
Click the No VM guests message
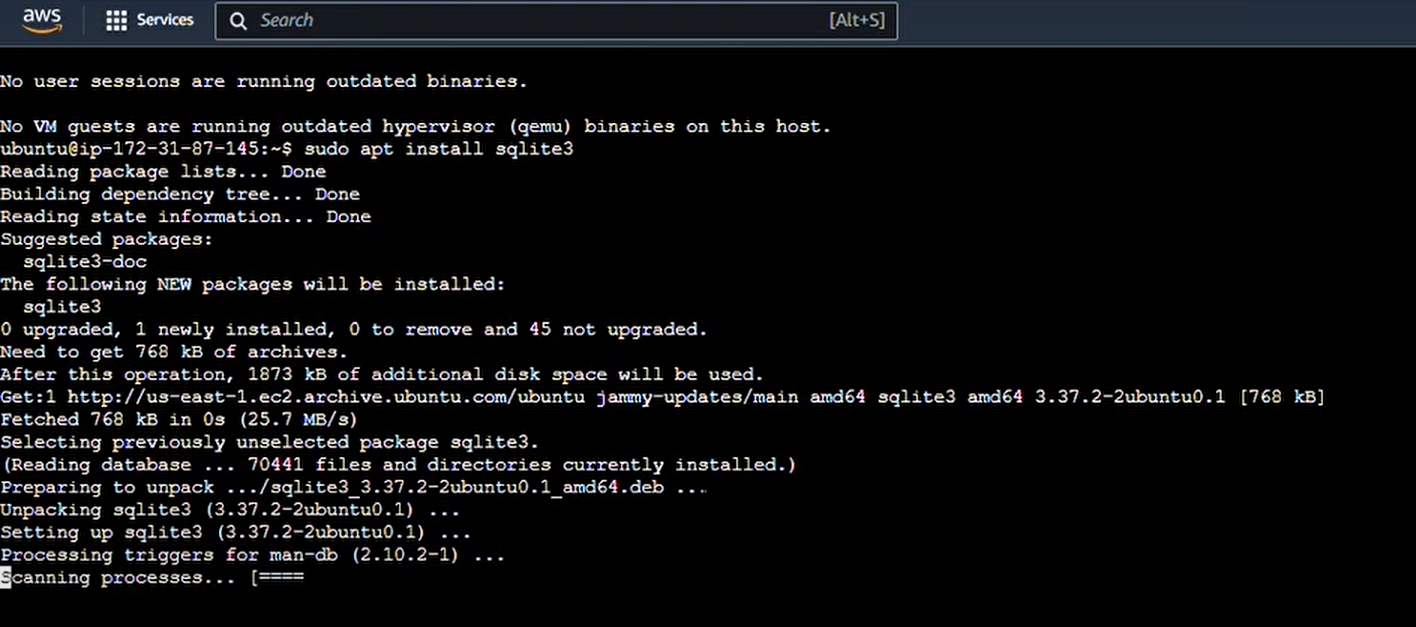(415, 126)
